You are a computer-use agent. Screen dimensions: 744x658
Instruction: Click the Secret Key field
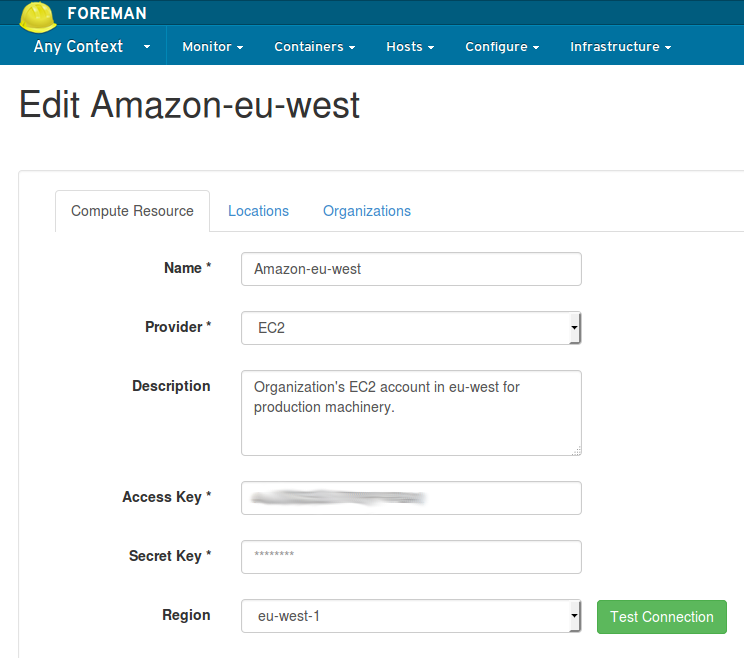point(411,557)
